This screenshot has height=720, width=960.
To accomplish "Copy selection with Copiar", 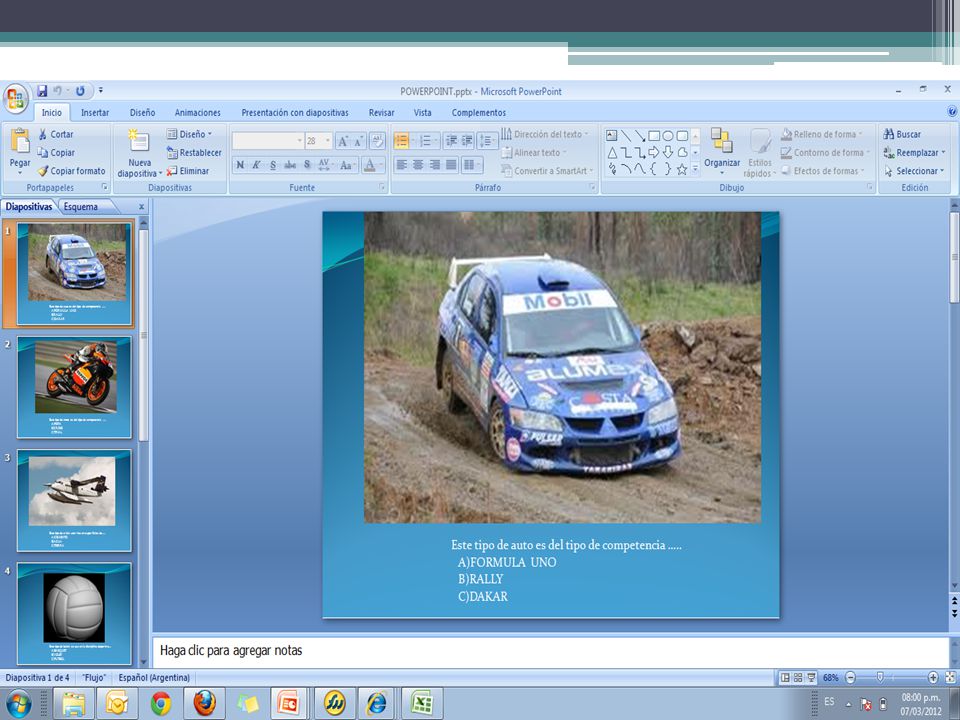I will click(56, 152).
